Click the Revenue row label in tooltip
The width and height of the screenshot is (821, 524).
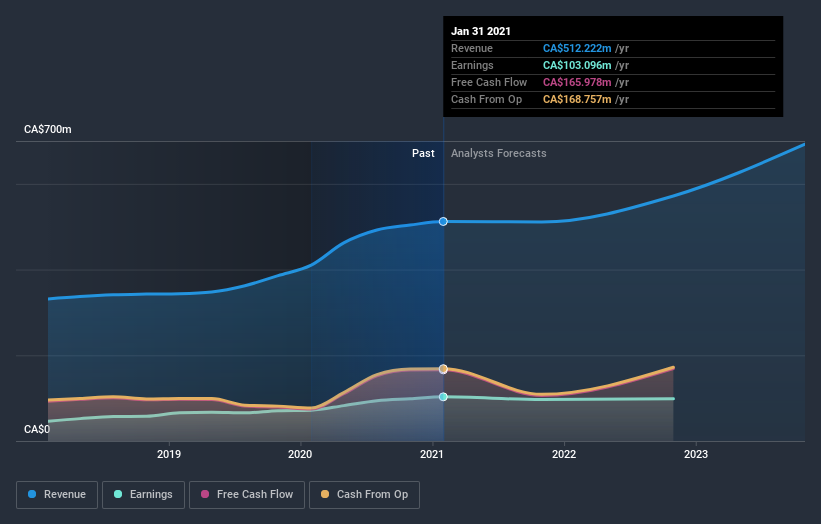pos(472,48)
